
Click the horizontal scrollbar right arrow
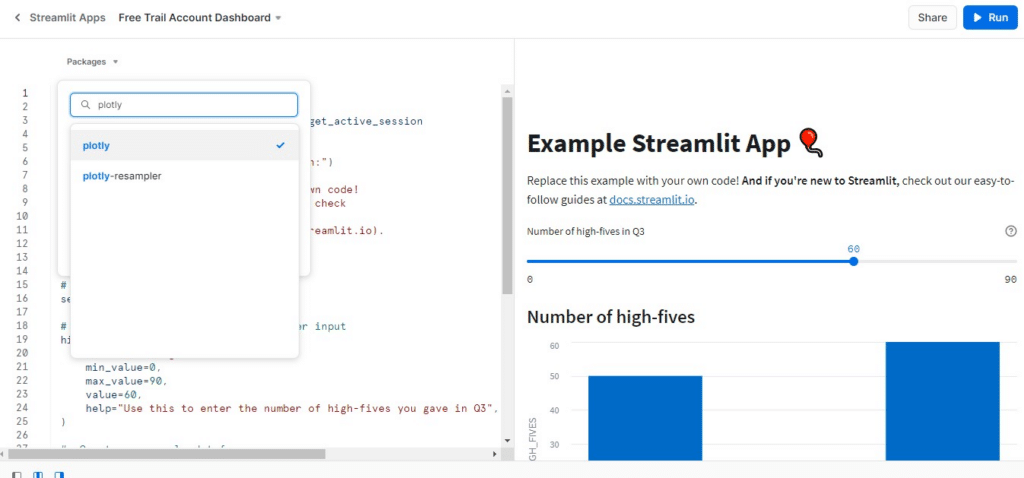495,453
